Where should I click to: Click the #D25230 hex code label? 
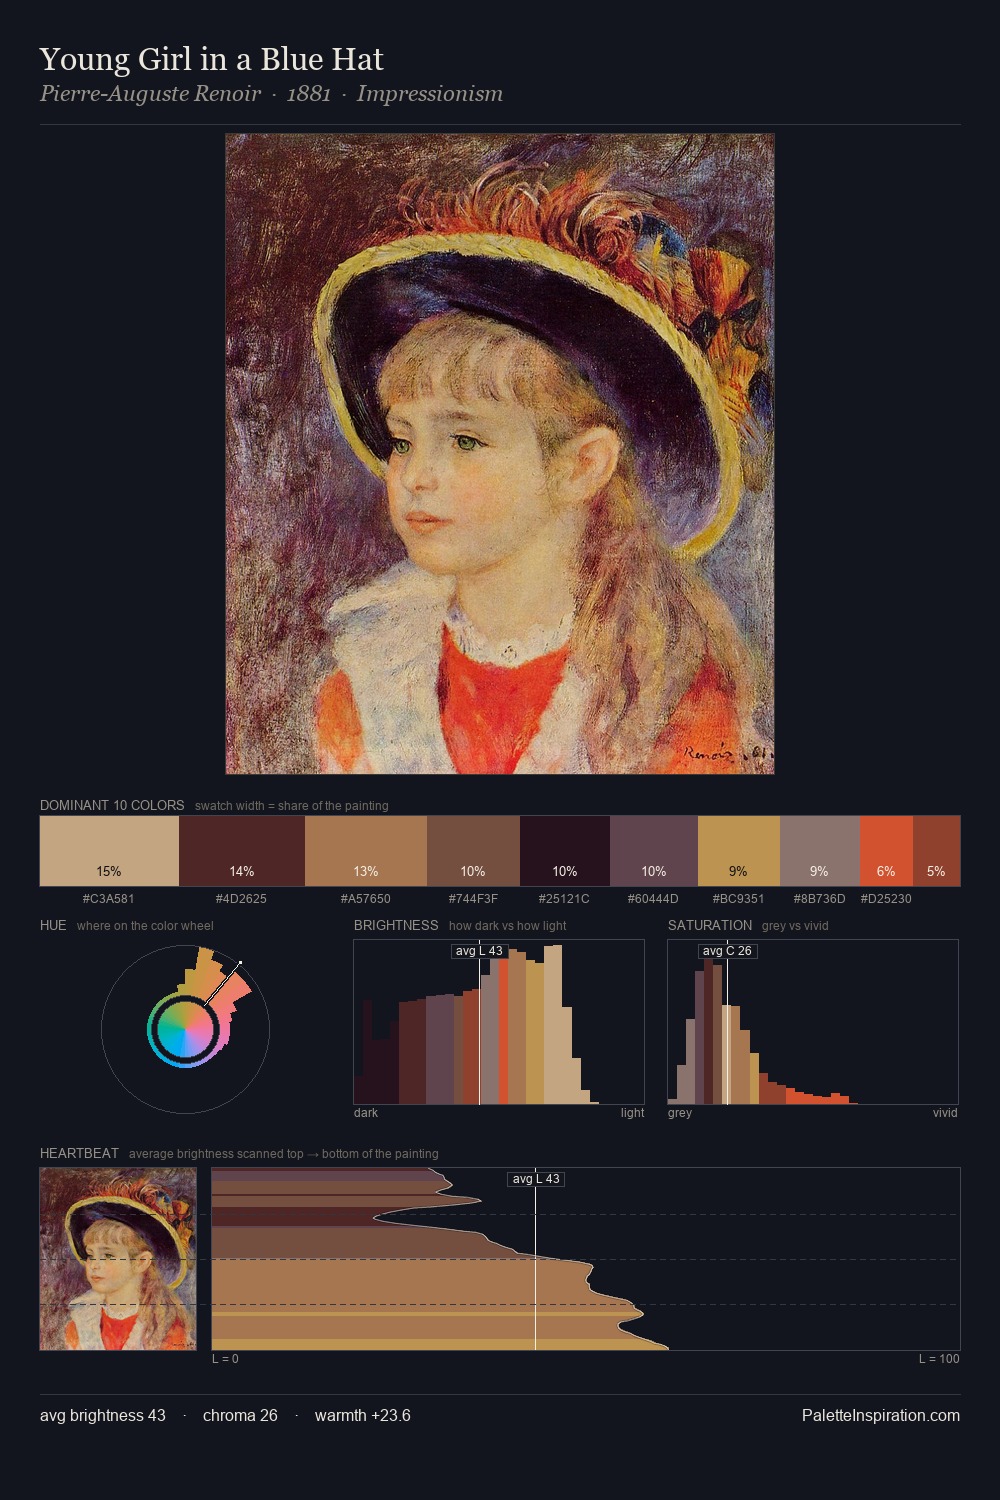point(886,899)
